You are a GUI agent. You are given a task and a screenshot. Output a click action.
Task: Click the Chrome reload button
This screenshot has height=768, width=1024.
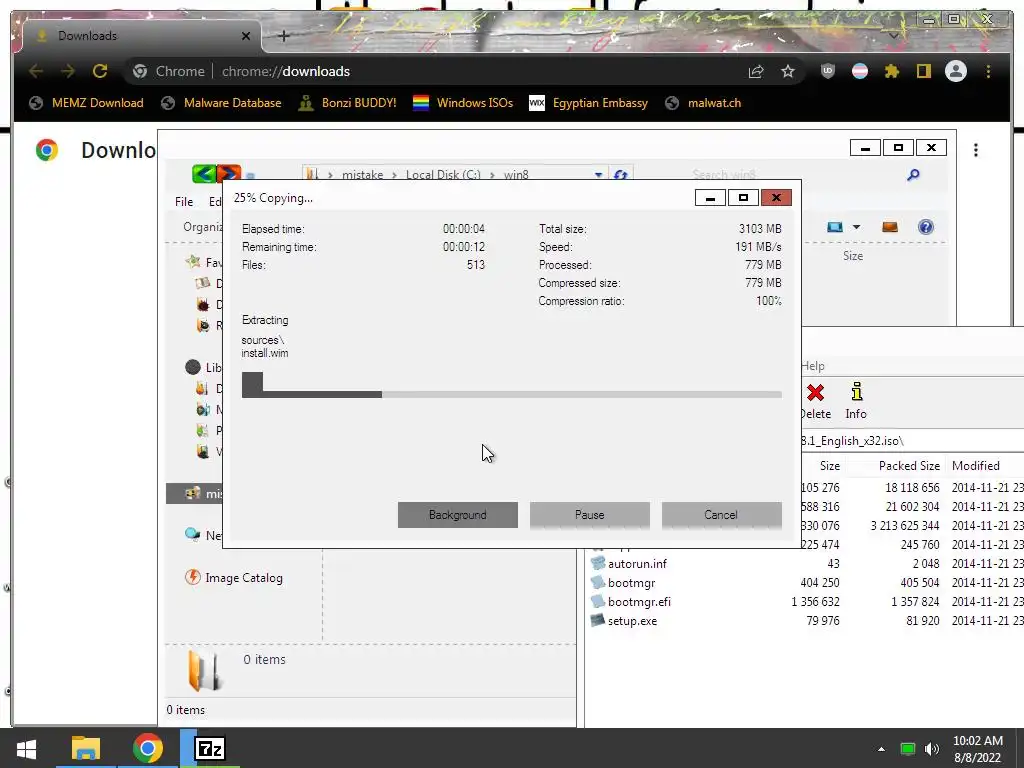[99, 71]
